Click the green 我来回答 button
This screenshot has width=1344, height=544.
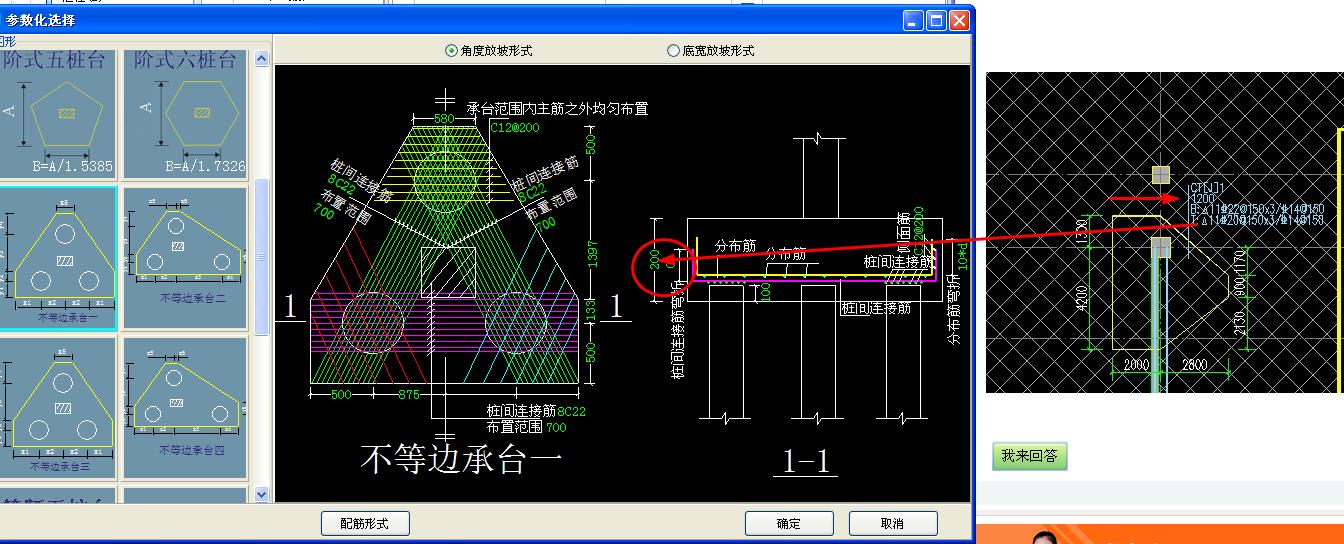click(1030, 456)
